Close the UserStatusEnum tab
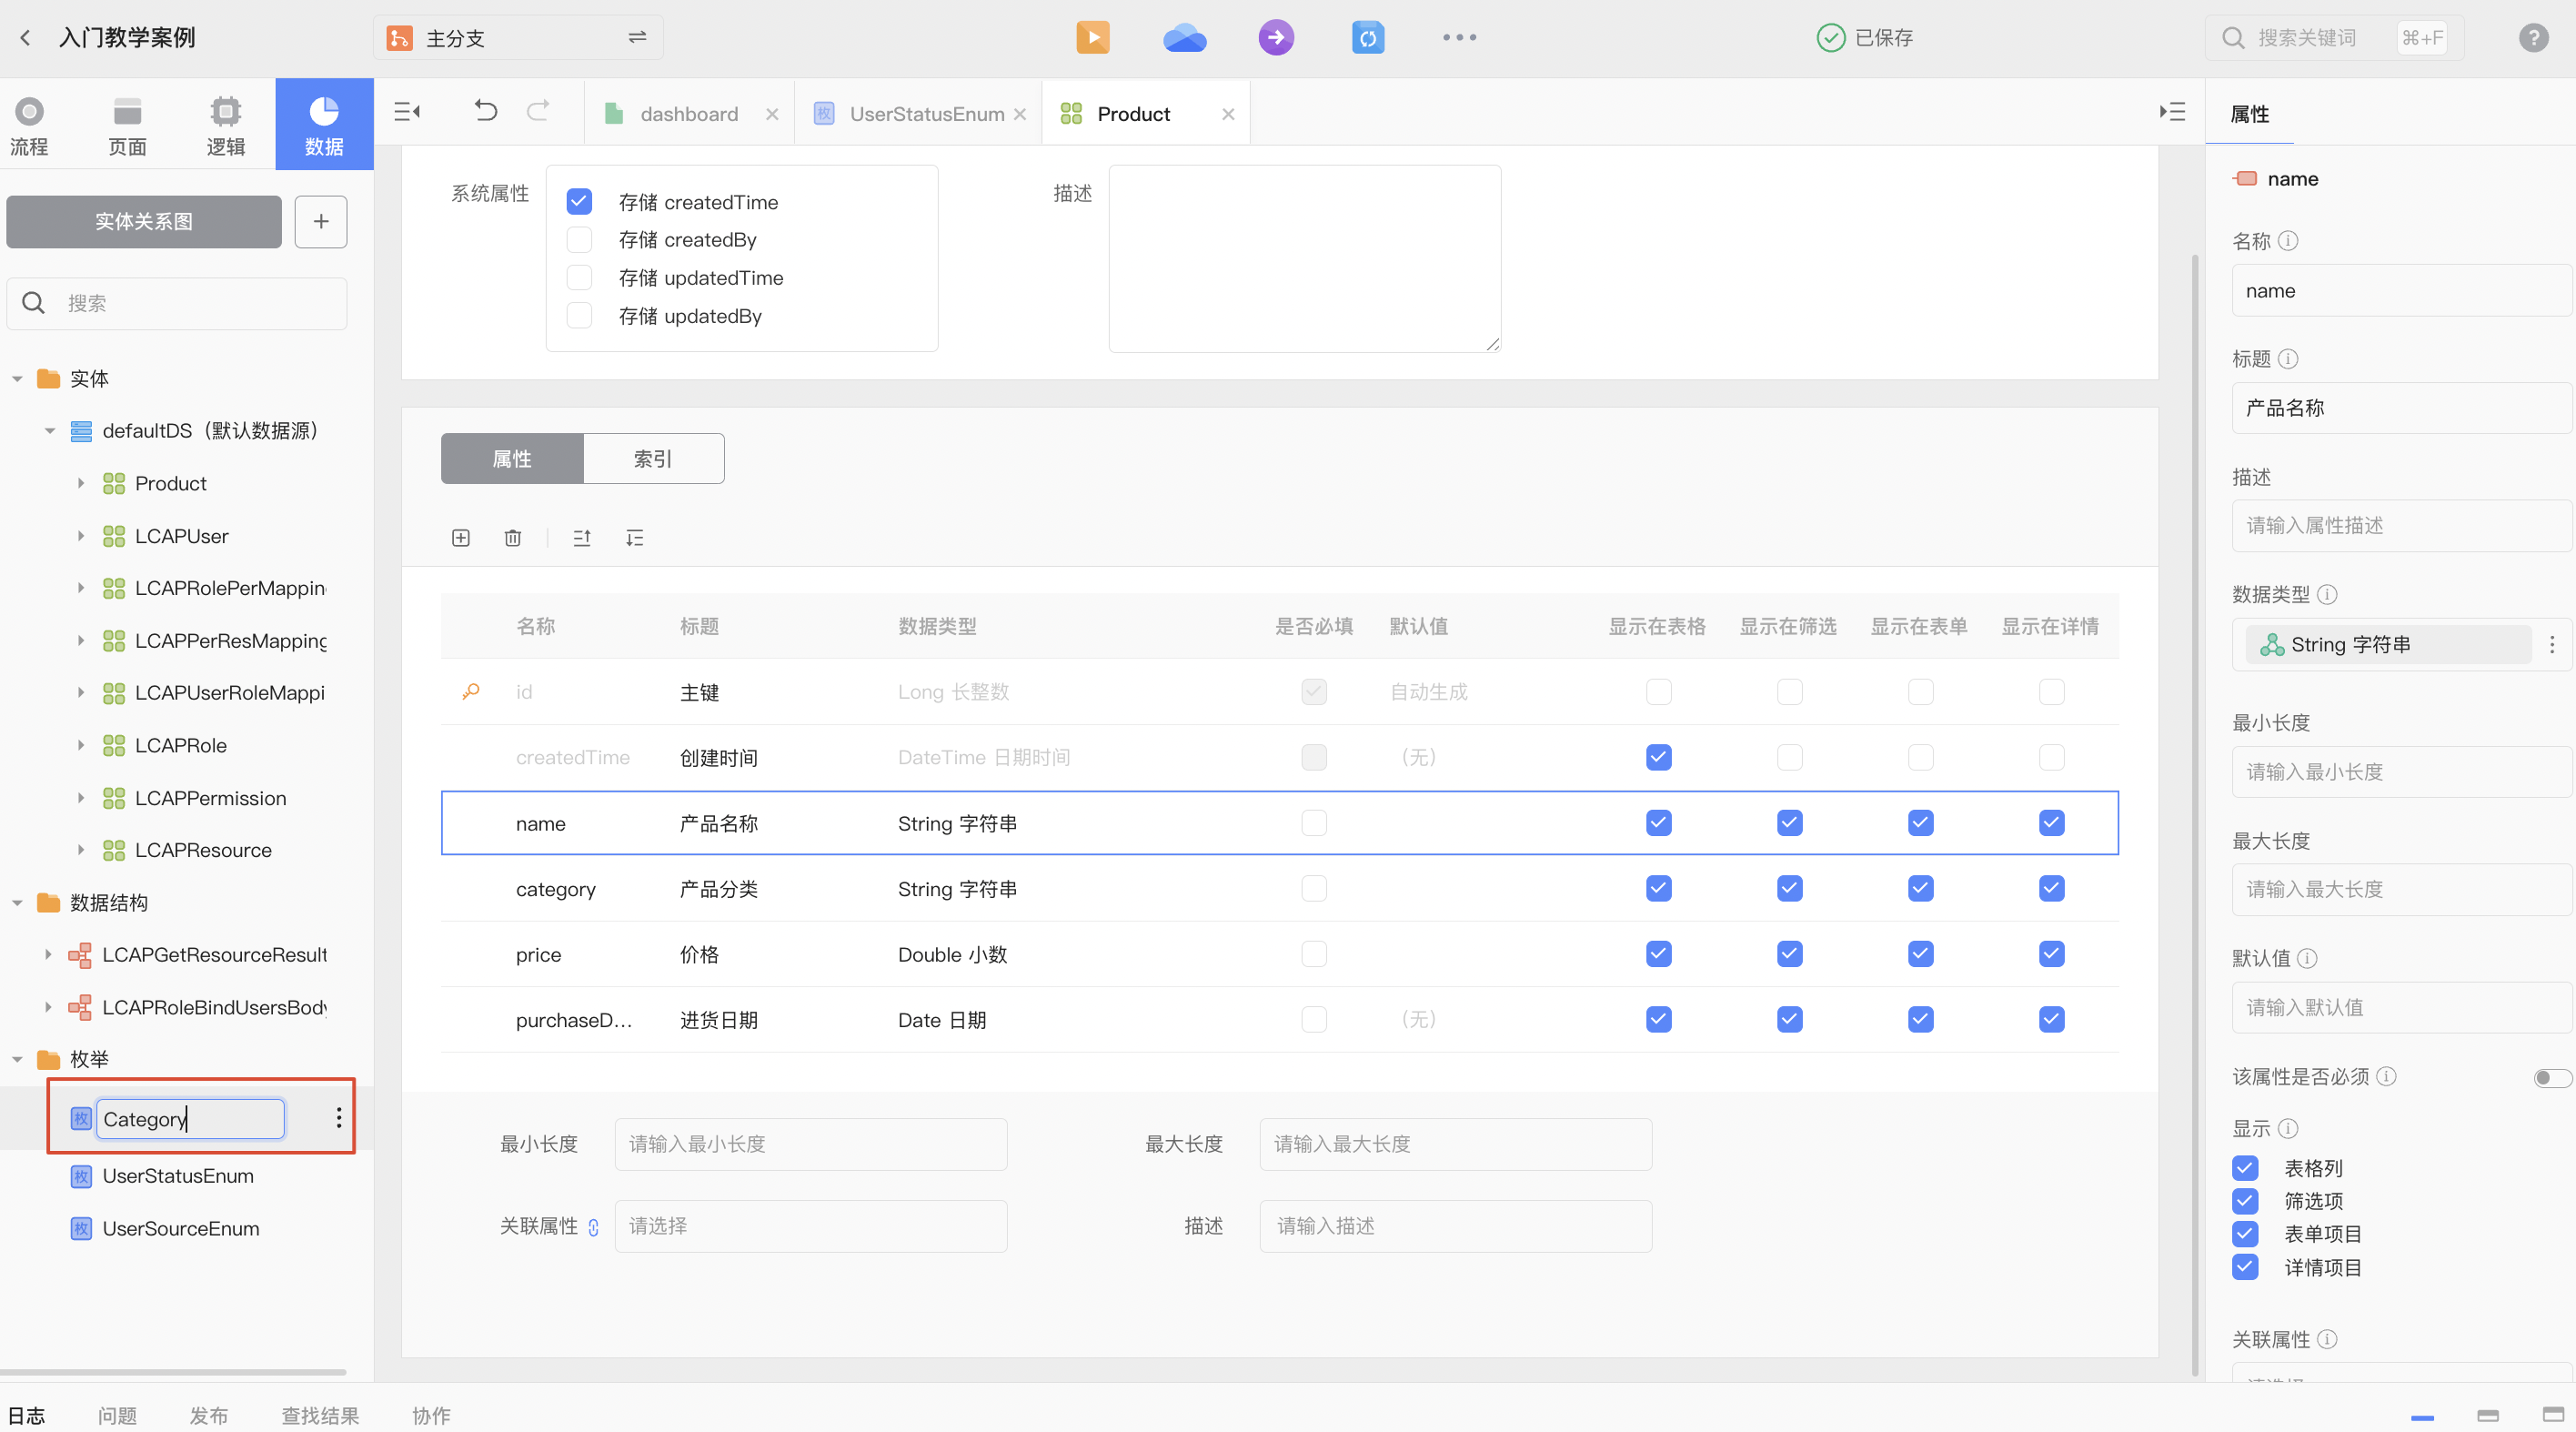The height and width of the screenshot is (1432, 2576). click(x=1020, y=114)
